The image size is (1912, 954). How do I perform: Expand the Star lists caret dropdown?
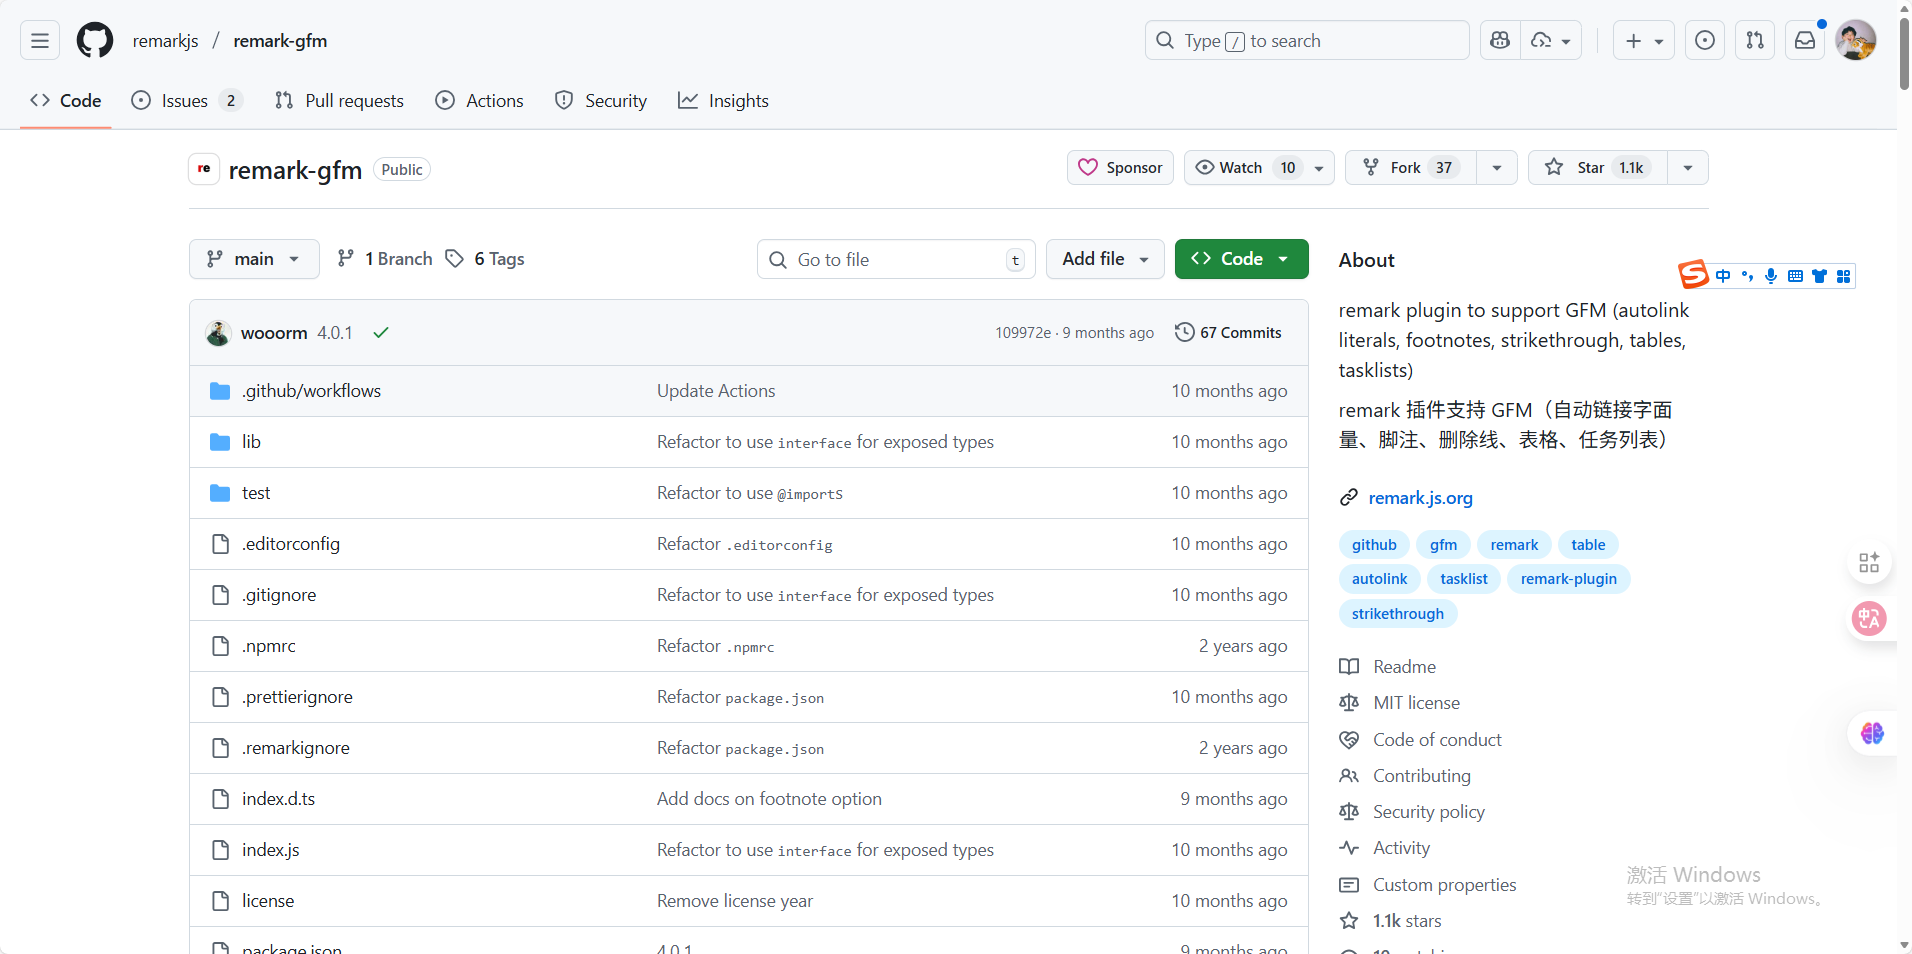click(x=1688, y=168)
